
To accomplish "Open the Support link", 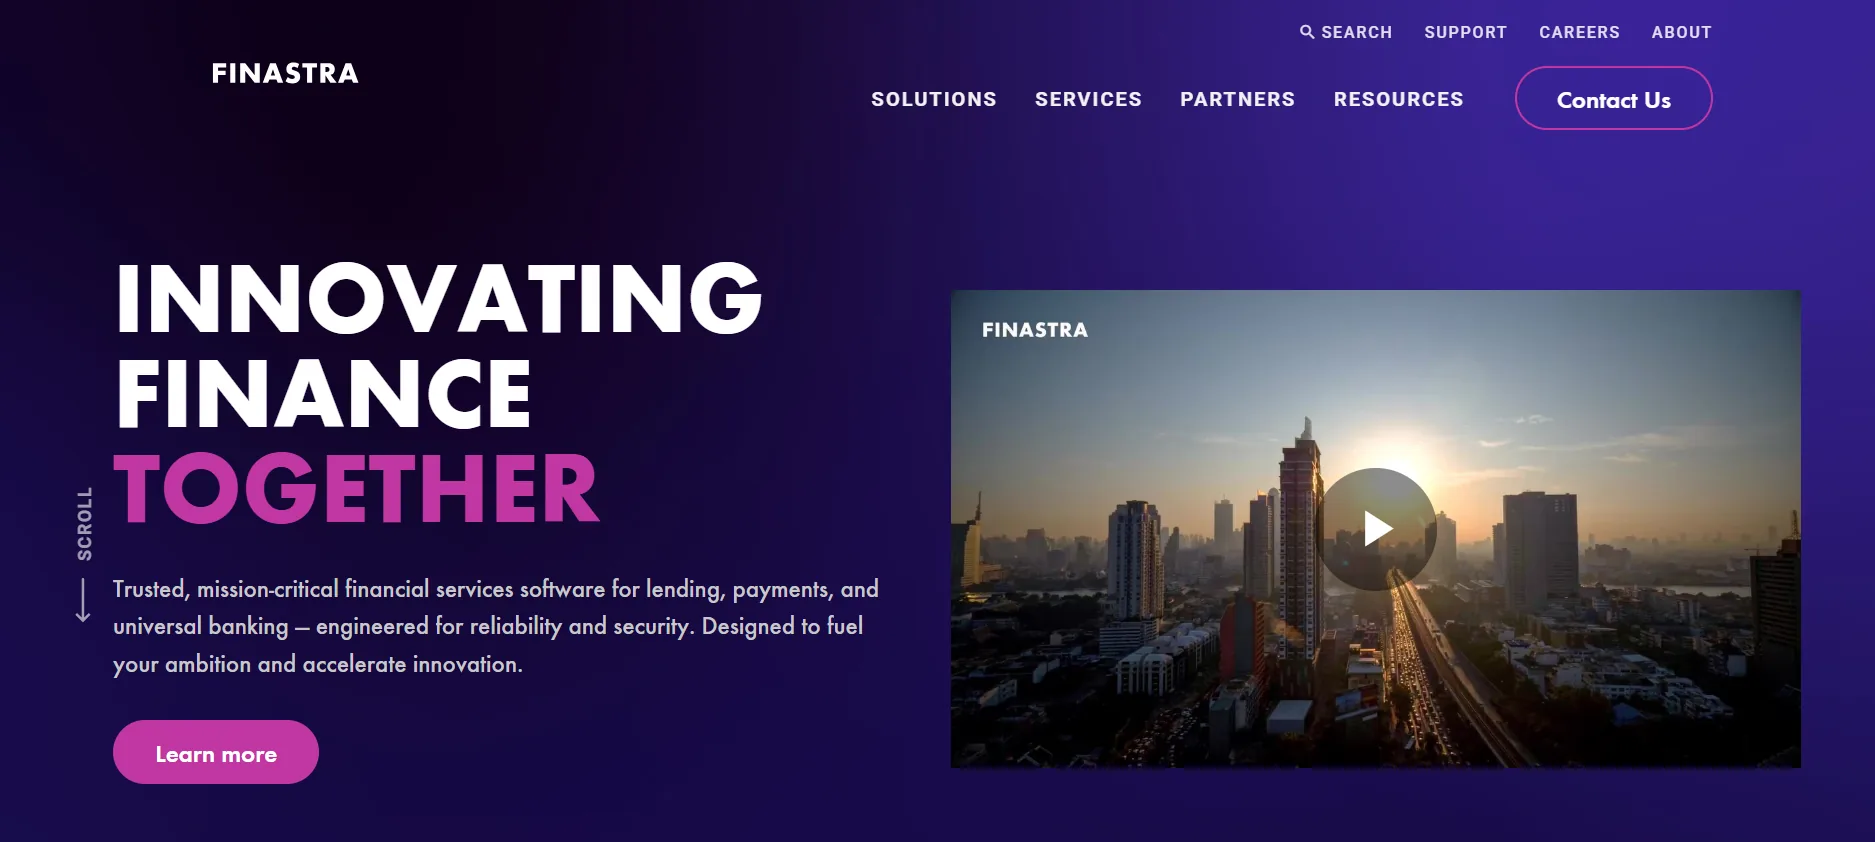I will (1465, 32).
